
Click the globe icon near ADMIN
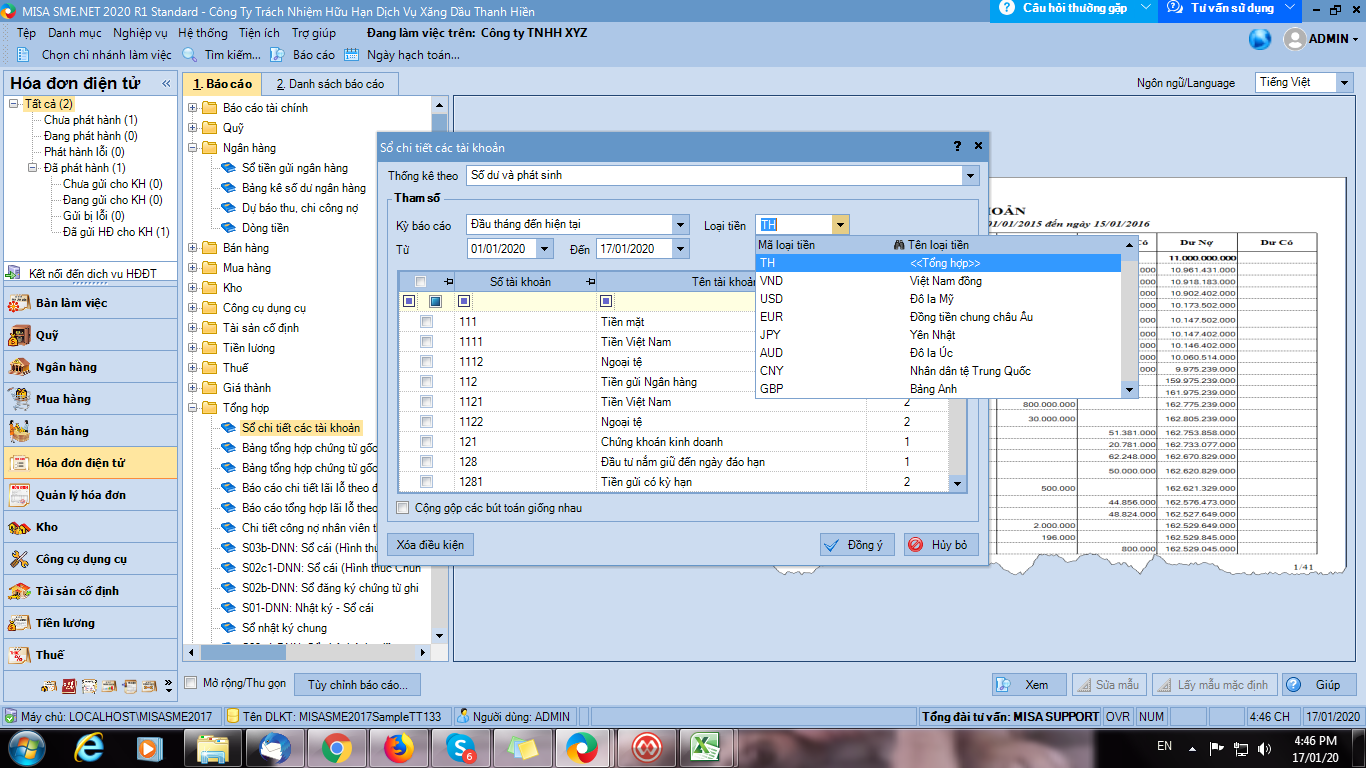1260,39
